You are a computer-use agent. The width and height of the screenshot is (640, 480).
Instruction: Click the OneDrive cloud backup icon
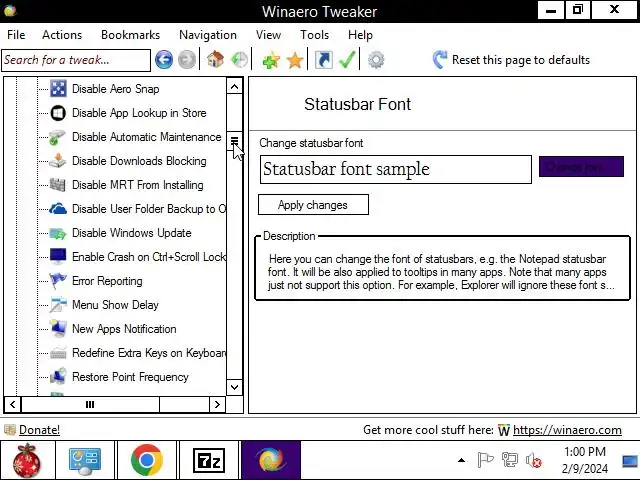click(58, 209)
